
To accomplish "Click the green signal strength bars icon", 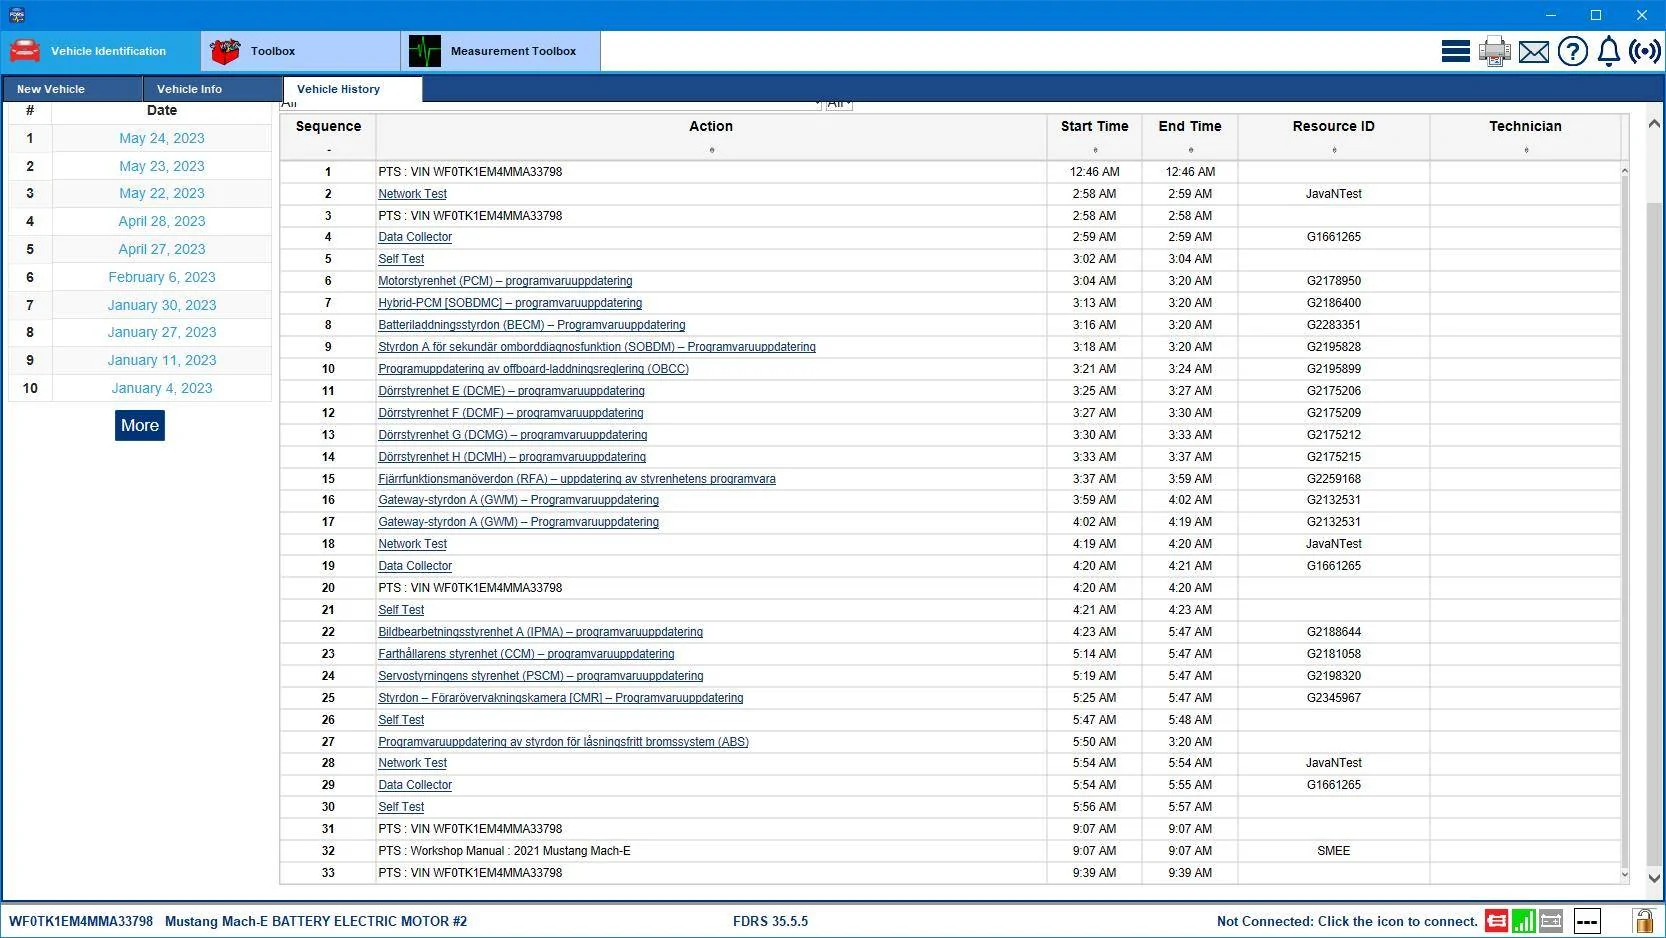I will [x=1523, y=921].
